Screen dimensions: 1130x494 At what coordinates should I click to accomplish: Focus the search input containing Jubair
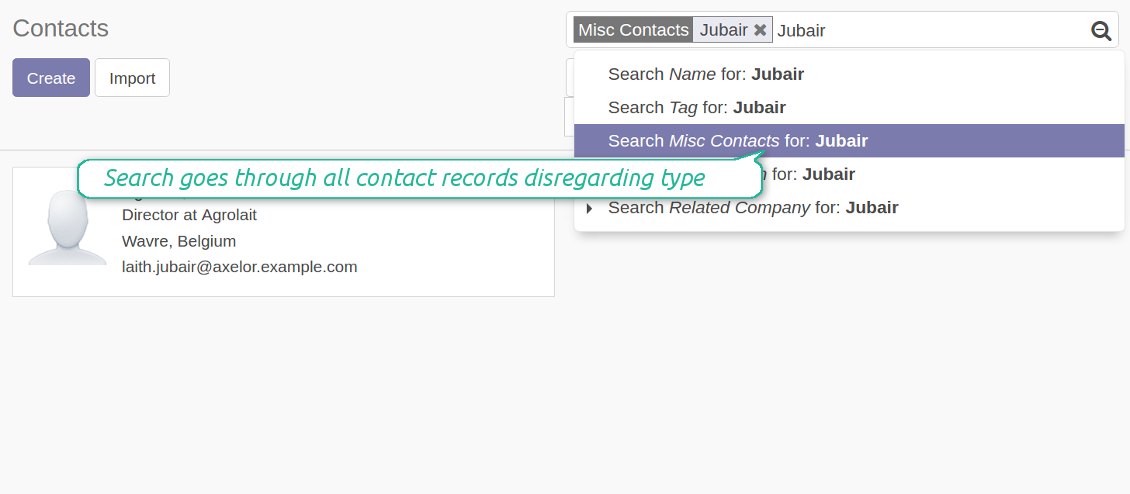point(930,30)
